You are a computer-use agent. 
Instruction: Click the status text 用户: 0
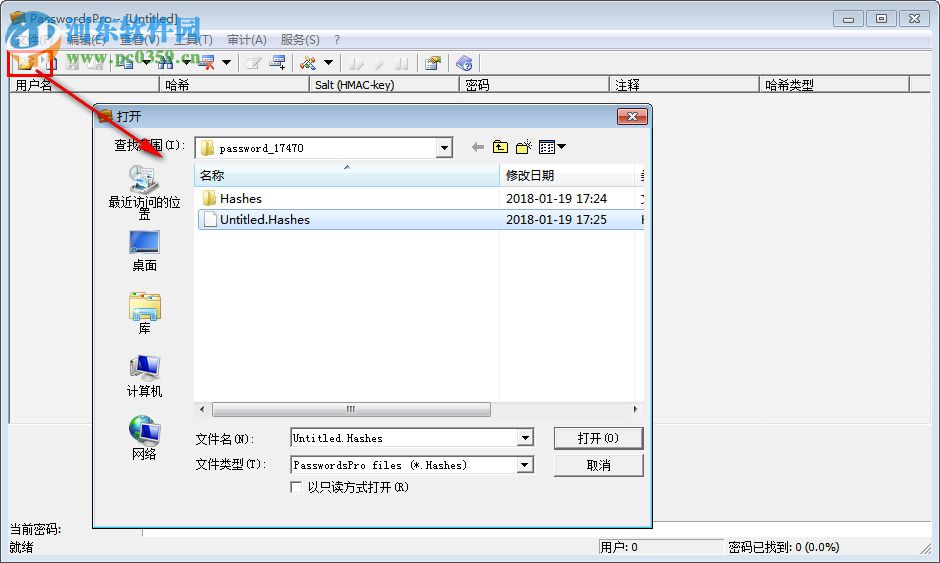pos(619,547)
